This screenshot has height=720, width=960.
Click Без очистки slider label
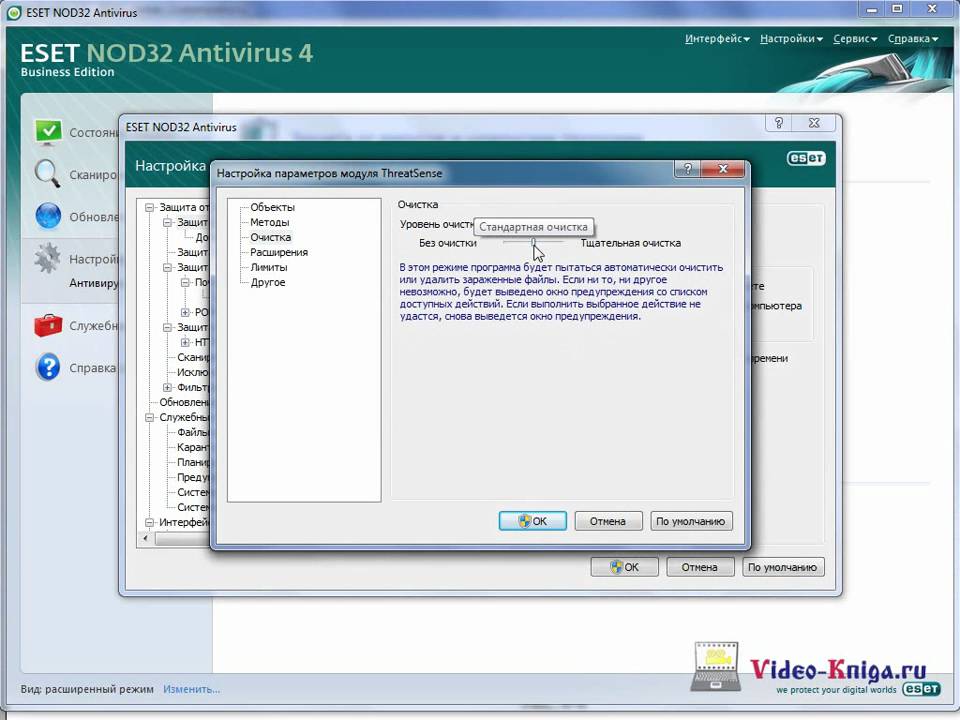[448, 243]
